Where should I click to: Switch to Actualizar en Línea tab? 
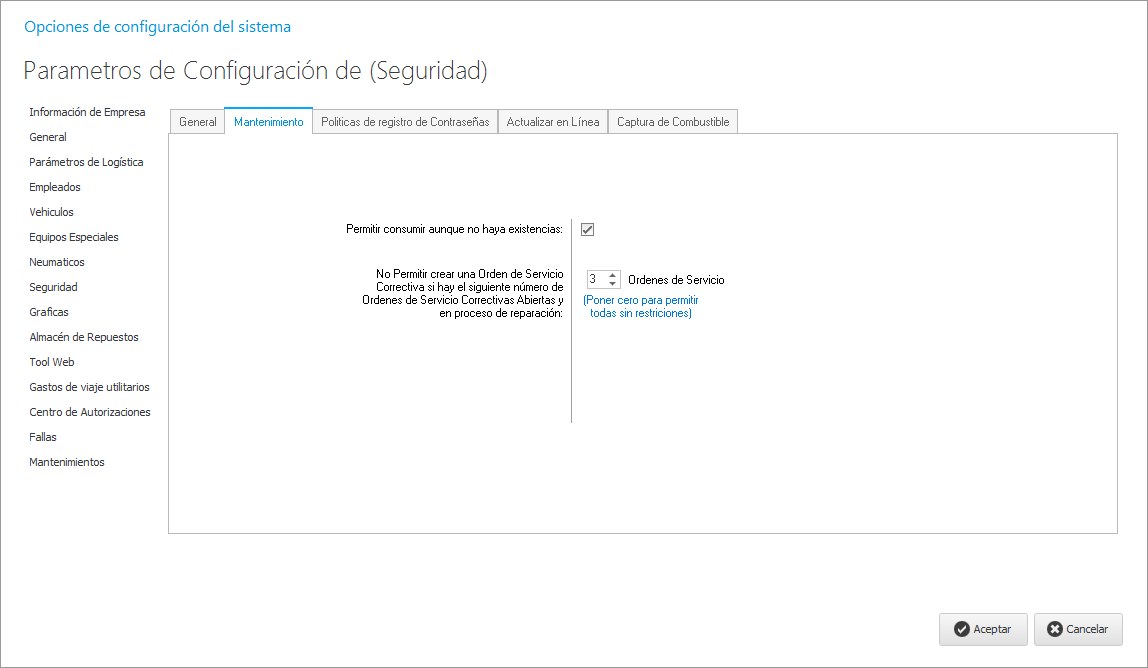(553, 122)
